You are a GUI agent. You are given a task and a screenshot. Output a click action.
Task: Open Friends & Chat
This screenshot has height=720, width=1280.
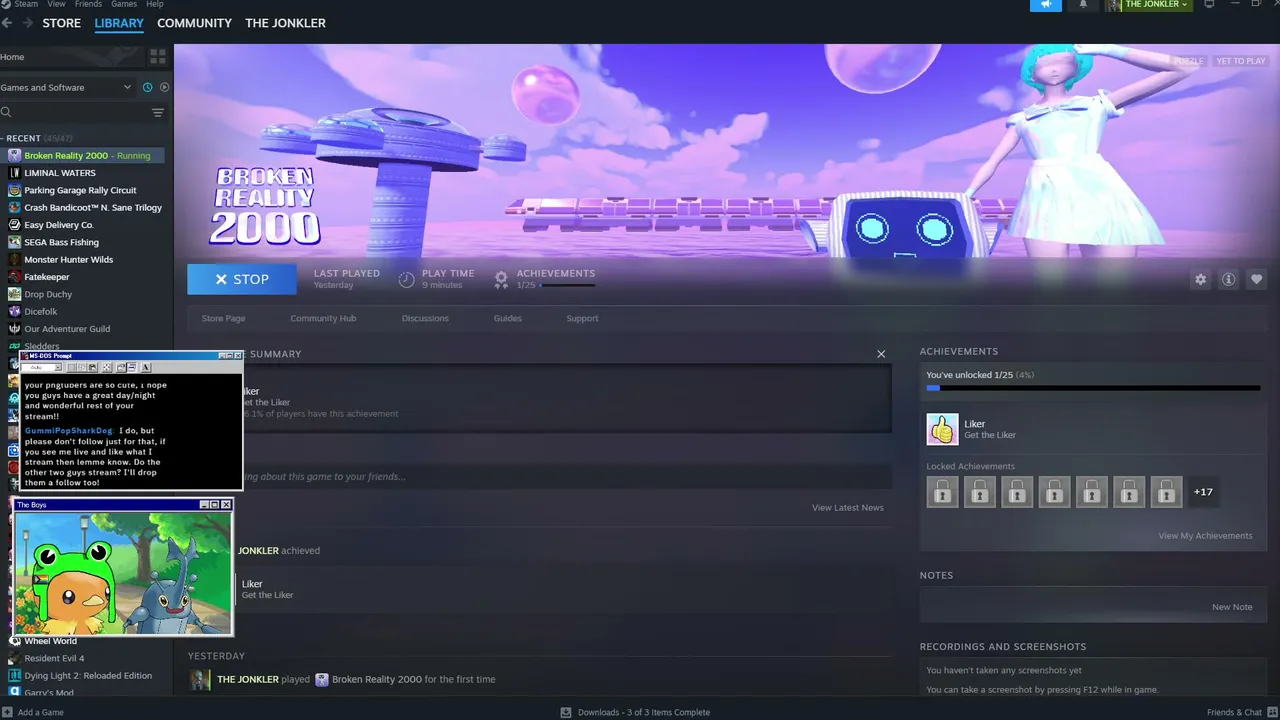[x=1240, y=712]
